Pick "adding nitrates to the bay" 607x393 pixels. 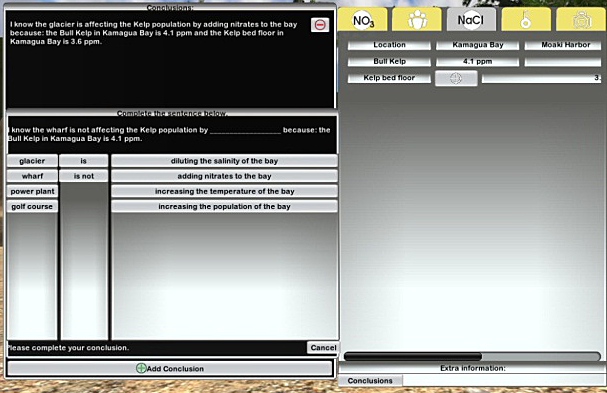[x=224, y=176]
